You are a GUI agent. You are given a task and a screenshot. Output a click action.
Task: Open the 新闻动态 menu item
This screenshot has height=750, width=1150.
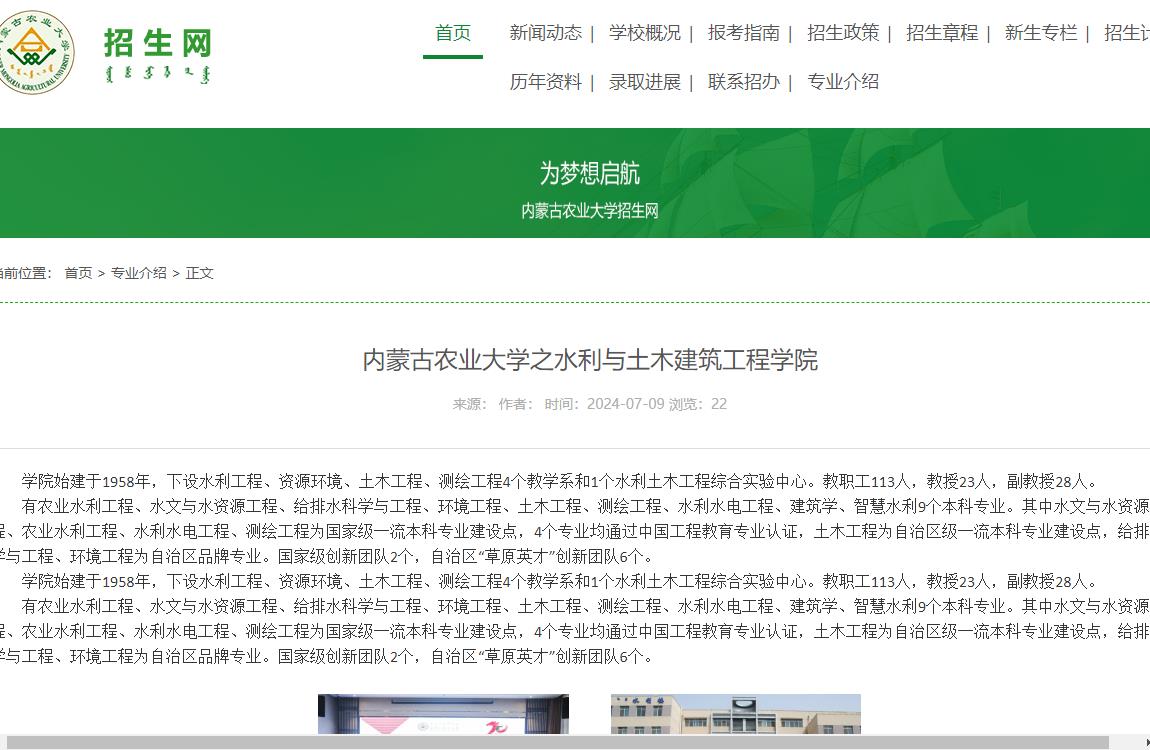tap(545, 33)
